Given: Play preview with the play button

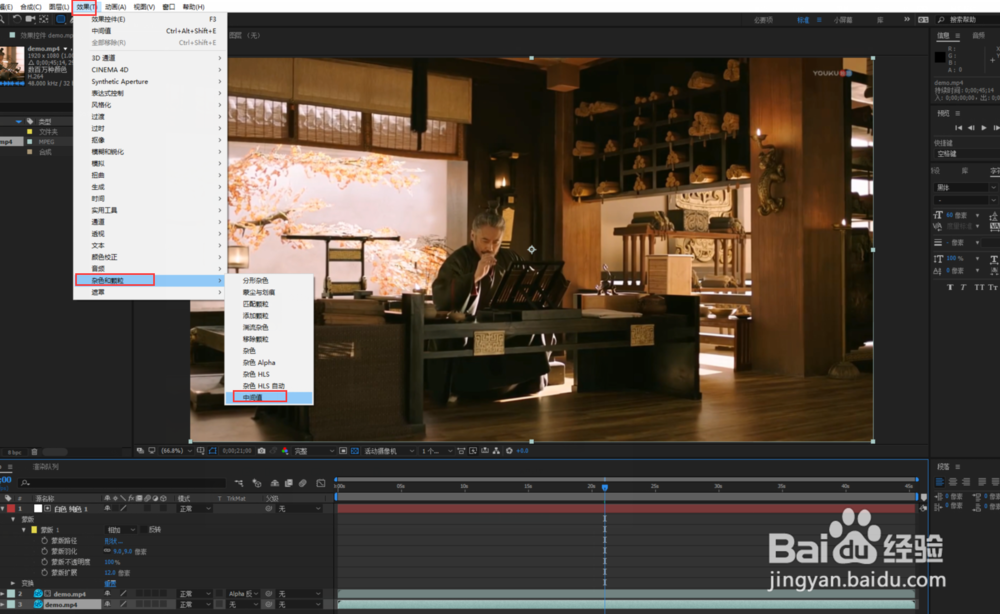Looking at the screenshot, I should coord(983,128).
